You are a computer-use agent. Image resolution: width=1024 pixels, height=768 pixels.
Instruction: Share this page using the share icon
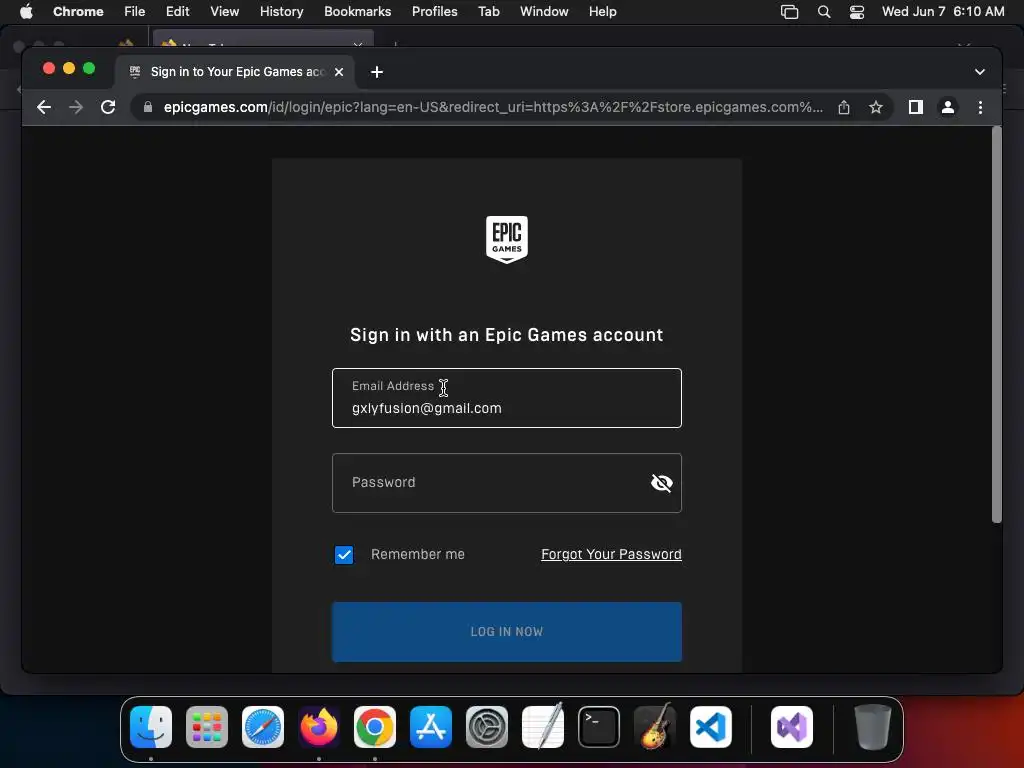[x=844, y=107]
